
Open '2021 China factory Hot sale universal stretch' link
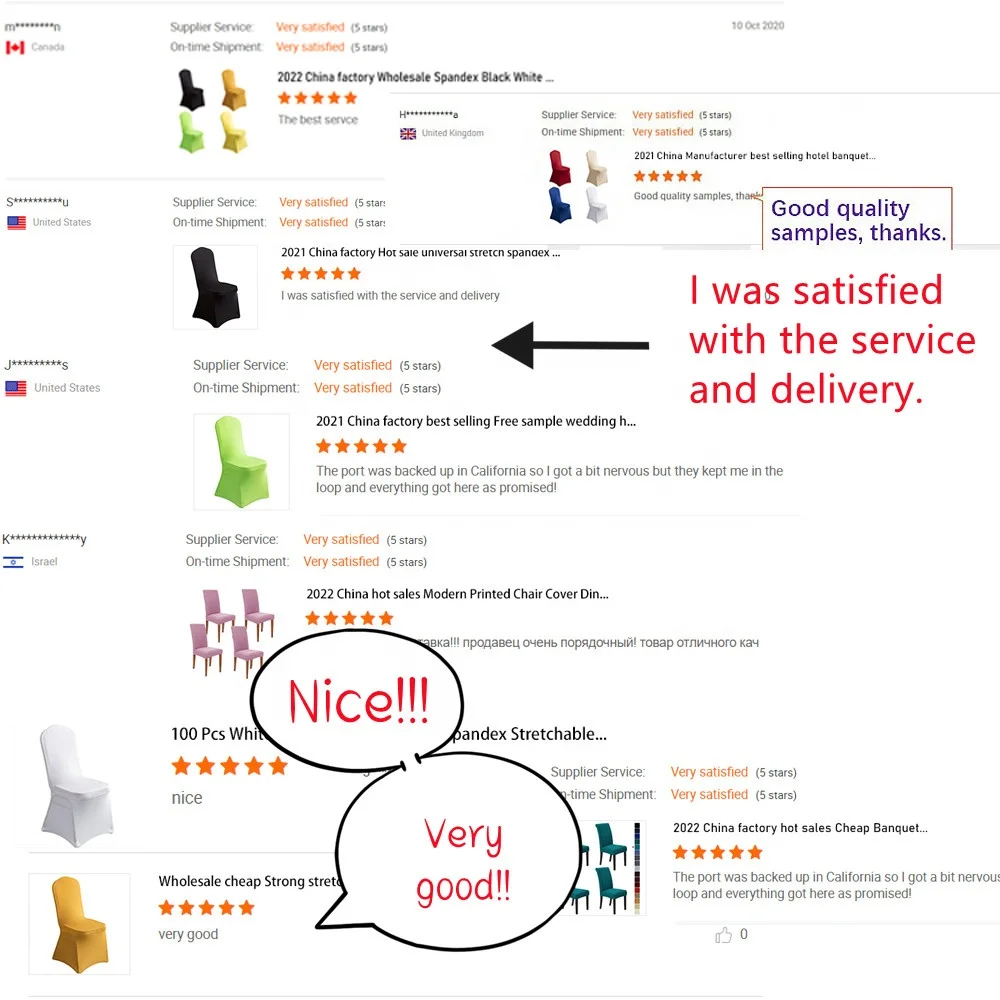(421, 253)
